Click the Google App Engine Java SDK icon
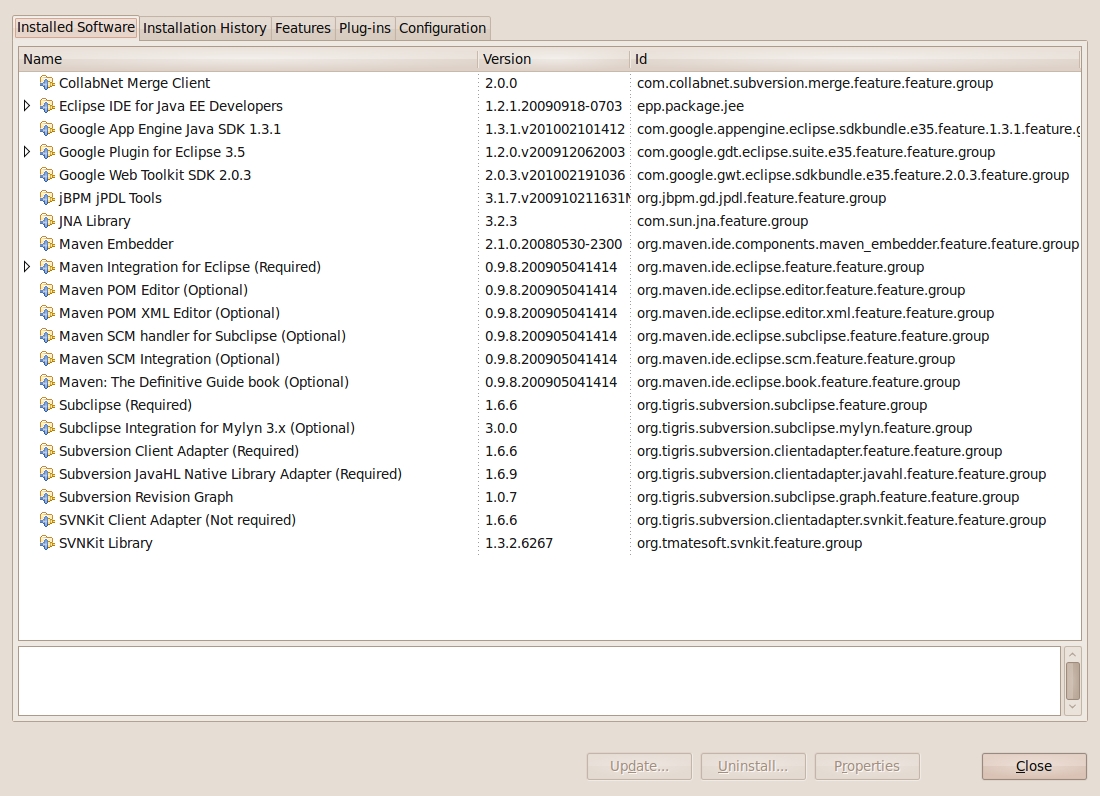 click(x=47, y=129)
